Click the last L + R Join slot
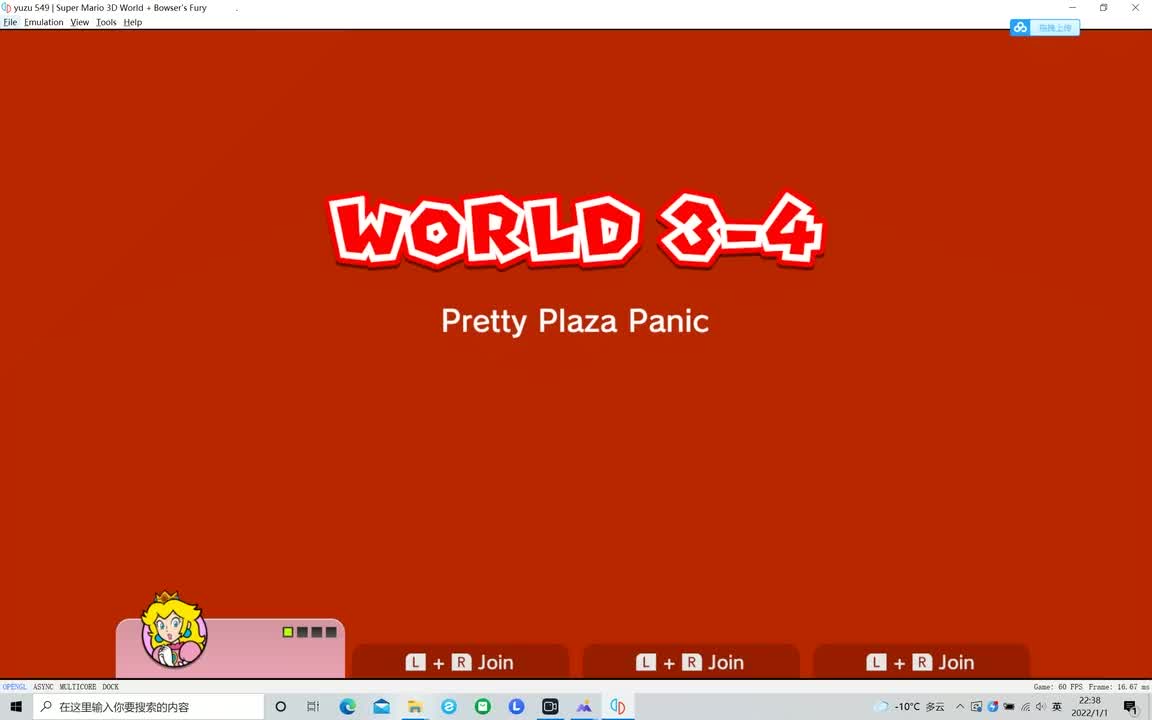The width and height of the screenshot is (1152, 720). 921,662
